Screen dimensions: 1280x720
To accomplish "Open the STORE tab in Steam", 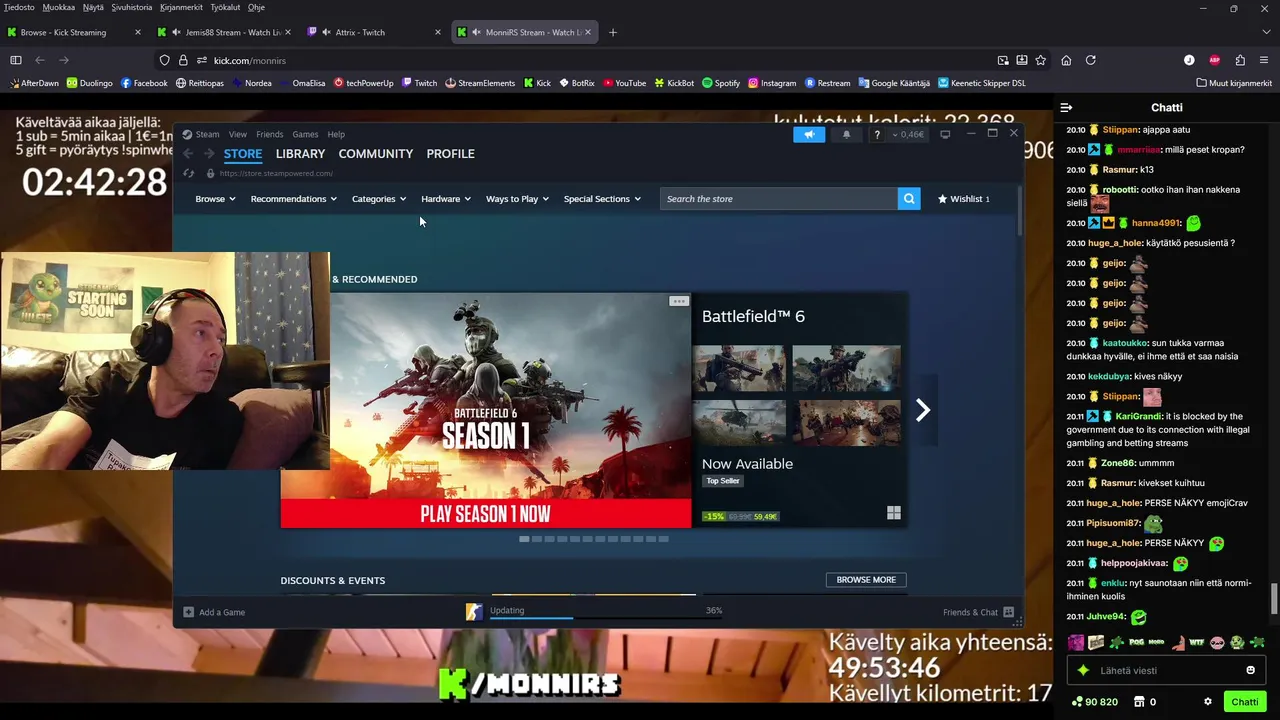I will pyautogui.click(x=243, y=154).
